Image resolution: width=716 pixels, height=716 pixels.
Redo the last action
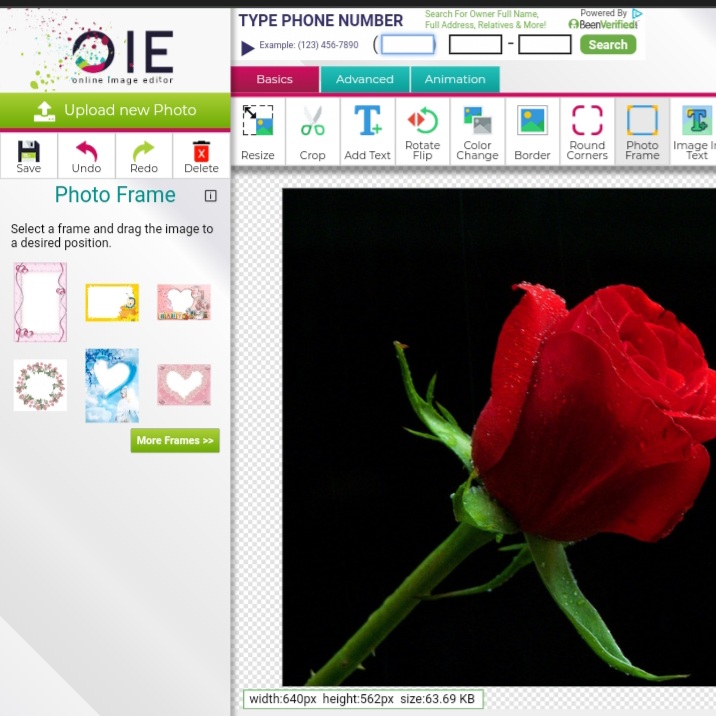point(144,156)
